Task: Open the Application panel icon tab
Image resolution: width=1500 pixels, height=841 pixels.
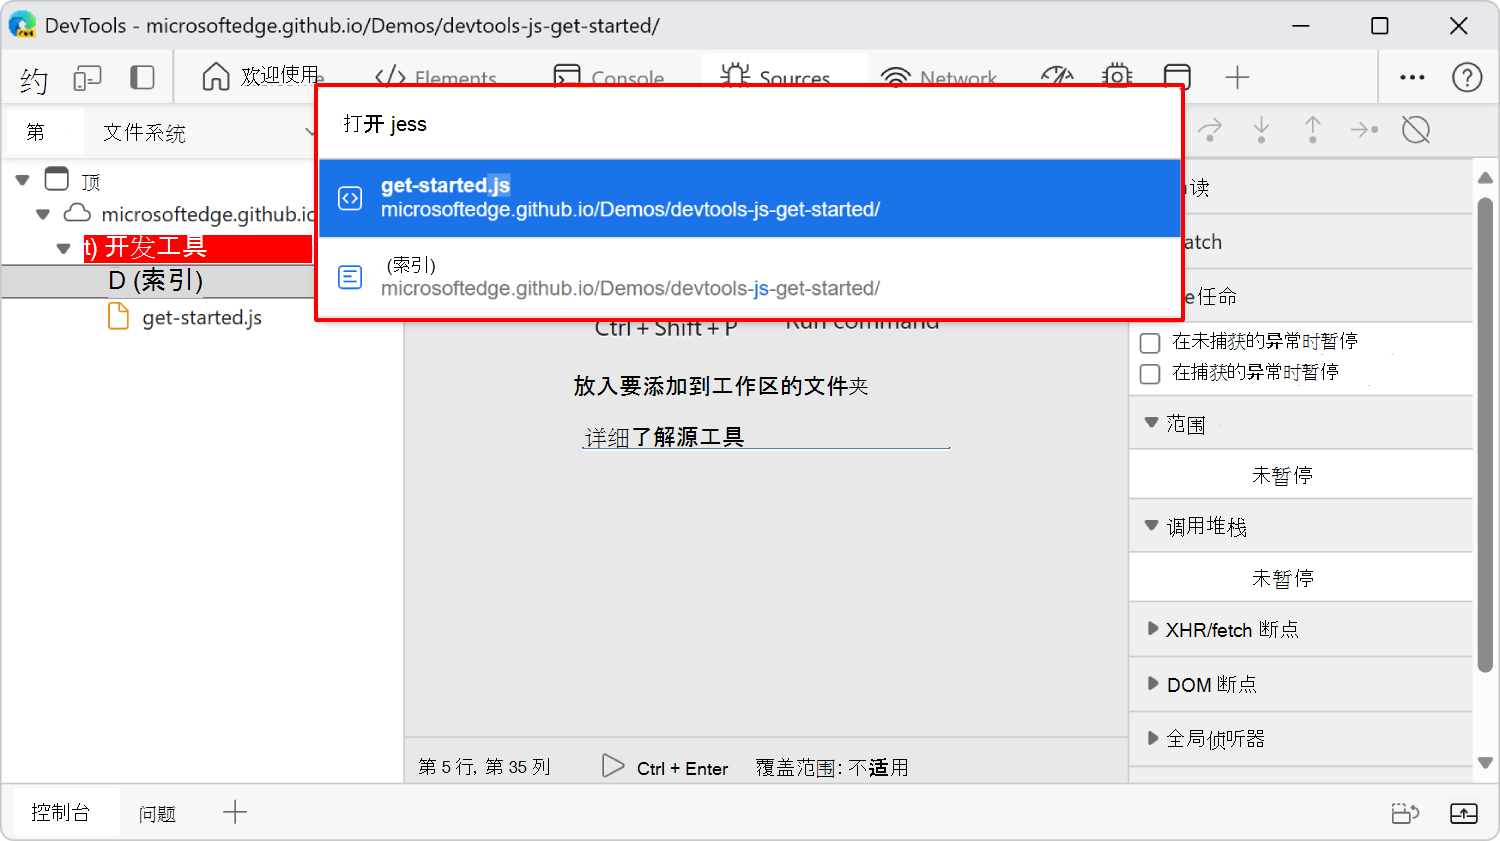Action: (x=1177, y=77)
